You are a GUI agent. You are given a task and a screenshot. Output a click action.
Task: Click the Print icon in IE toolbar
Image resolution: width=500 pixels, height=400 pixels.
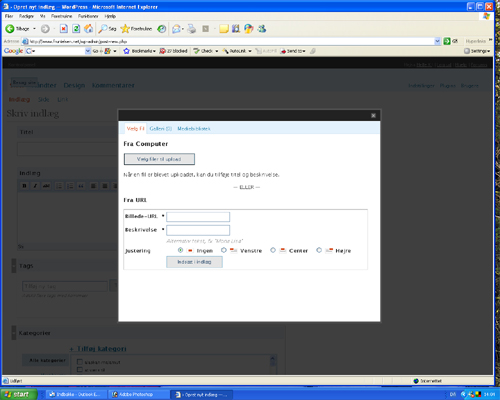pos(192,29)
